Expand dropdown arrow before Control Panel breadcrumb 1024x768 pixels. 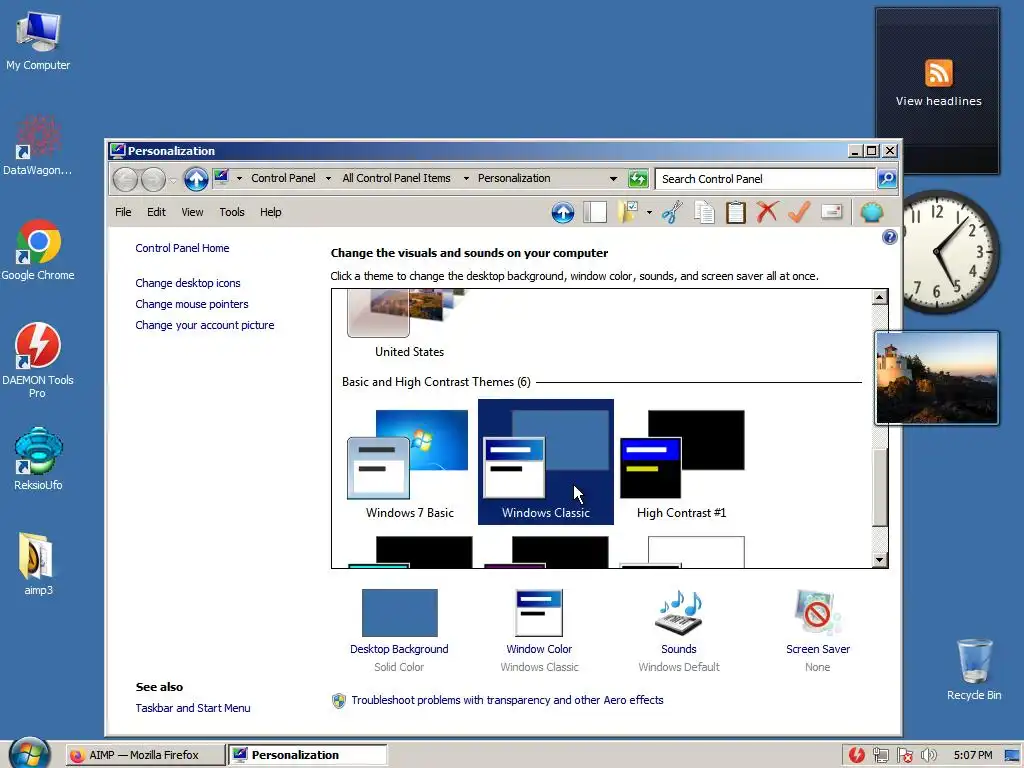[x=239, y=178]
